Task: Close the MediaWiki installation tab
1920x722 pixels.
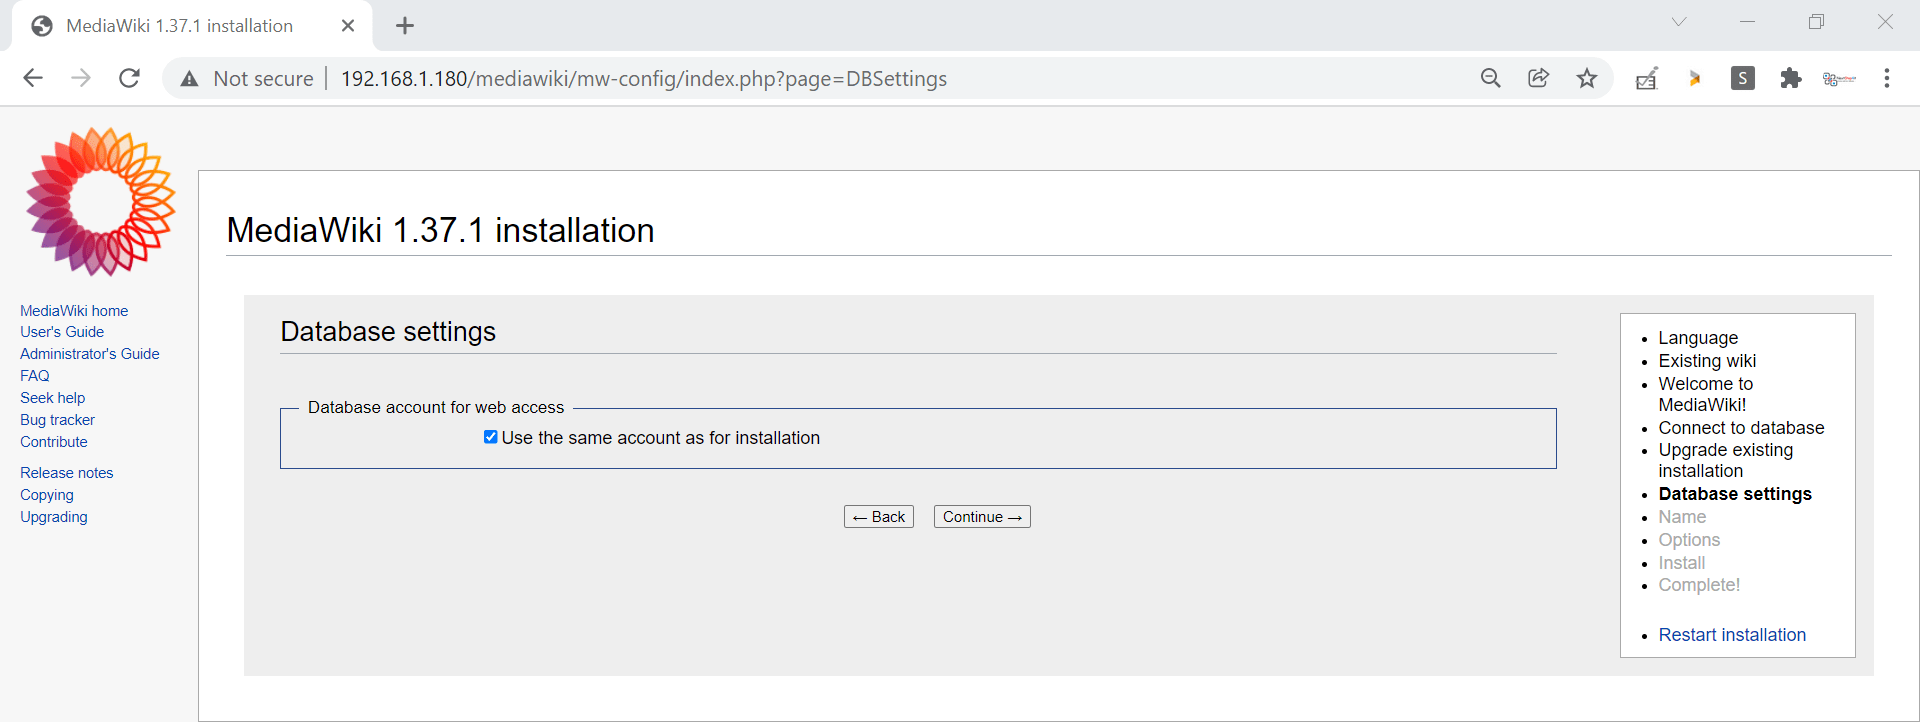Action: [348, 26]
